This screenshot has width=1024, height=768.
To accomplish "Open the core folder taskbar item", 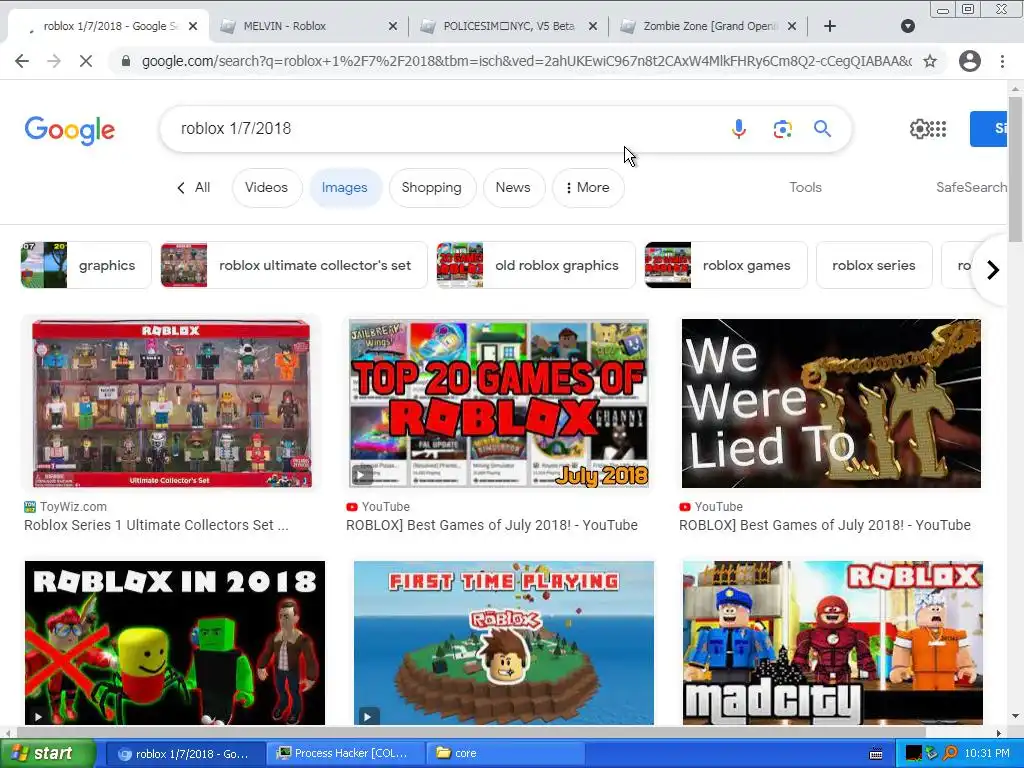I will click(x=507, y=754).
